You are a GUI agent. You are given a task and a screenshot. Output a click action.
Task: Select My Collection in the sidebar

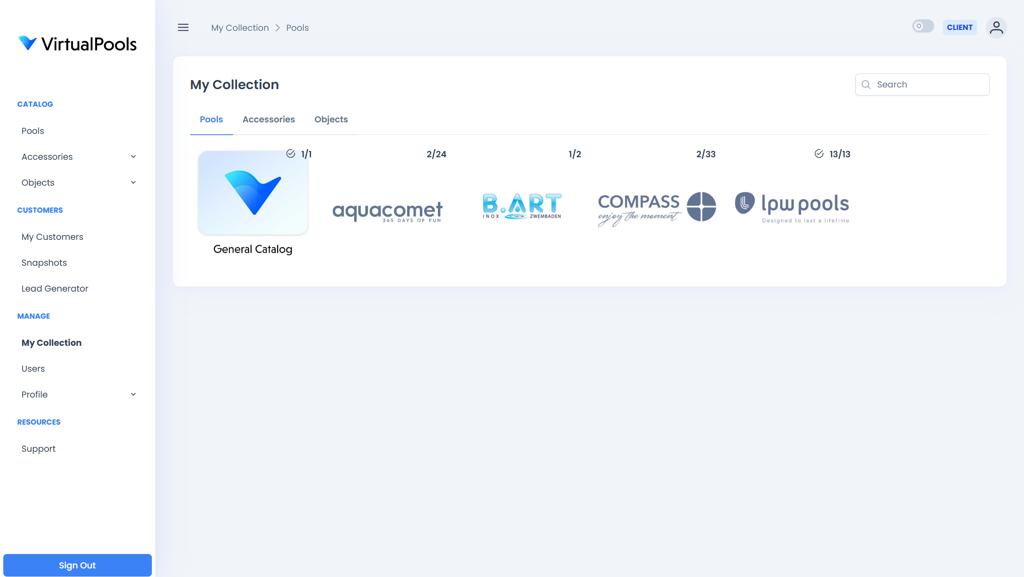[x=52, y=343]
